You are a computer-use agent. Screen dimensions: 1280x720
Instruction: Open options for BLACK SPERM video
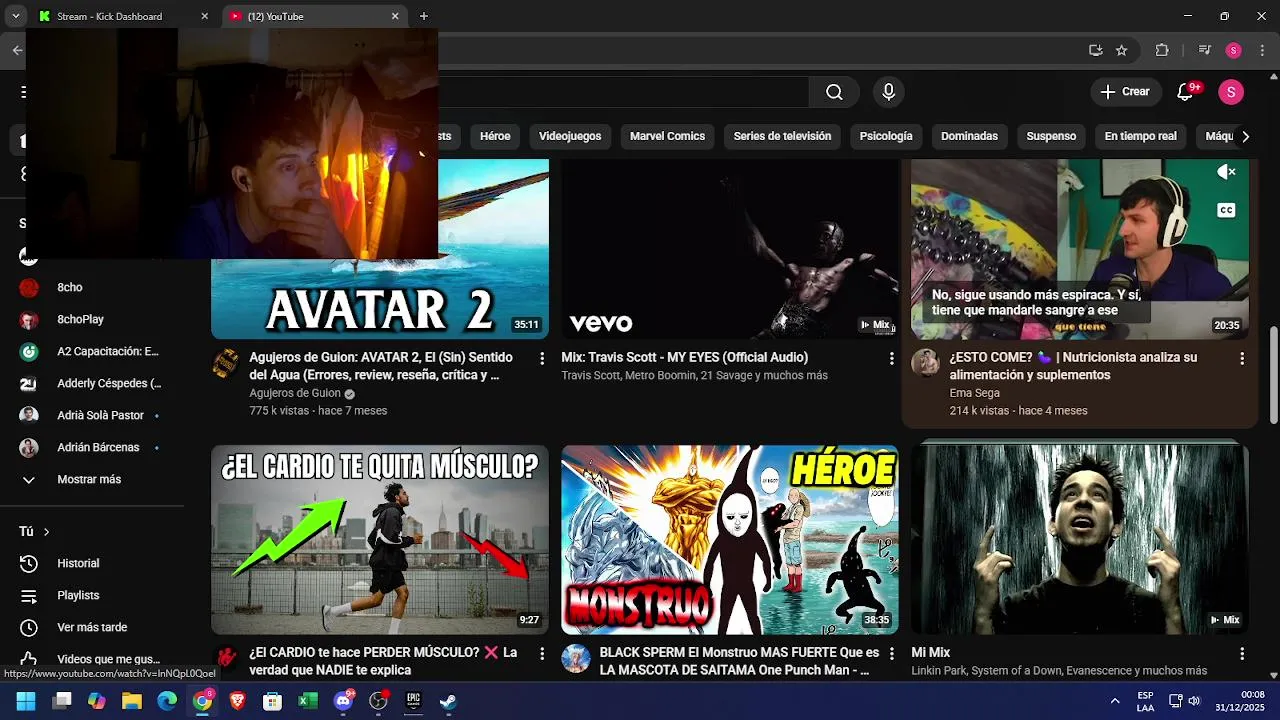[892, 653]
